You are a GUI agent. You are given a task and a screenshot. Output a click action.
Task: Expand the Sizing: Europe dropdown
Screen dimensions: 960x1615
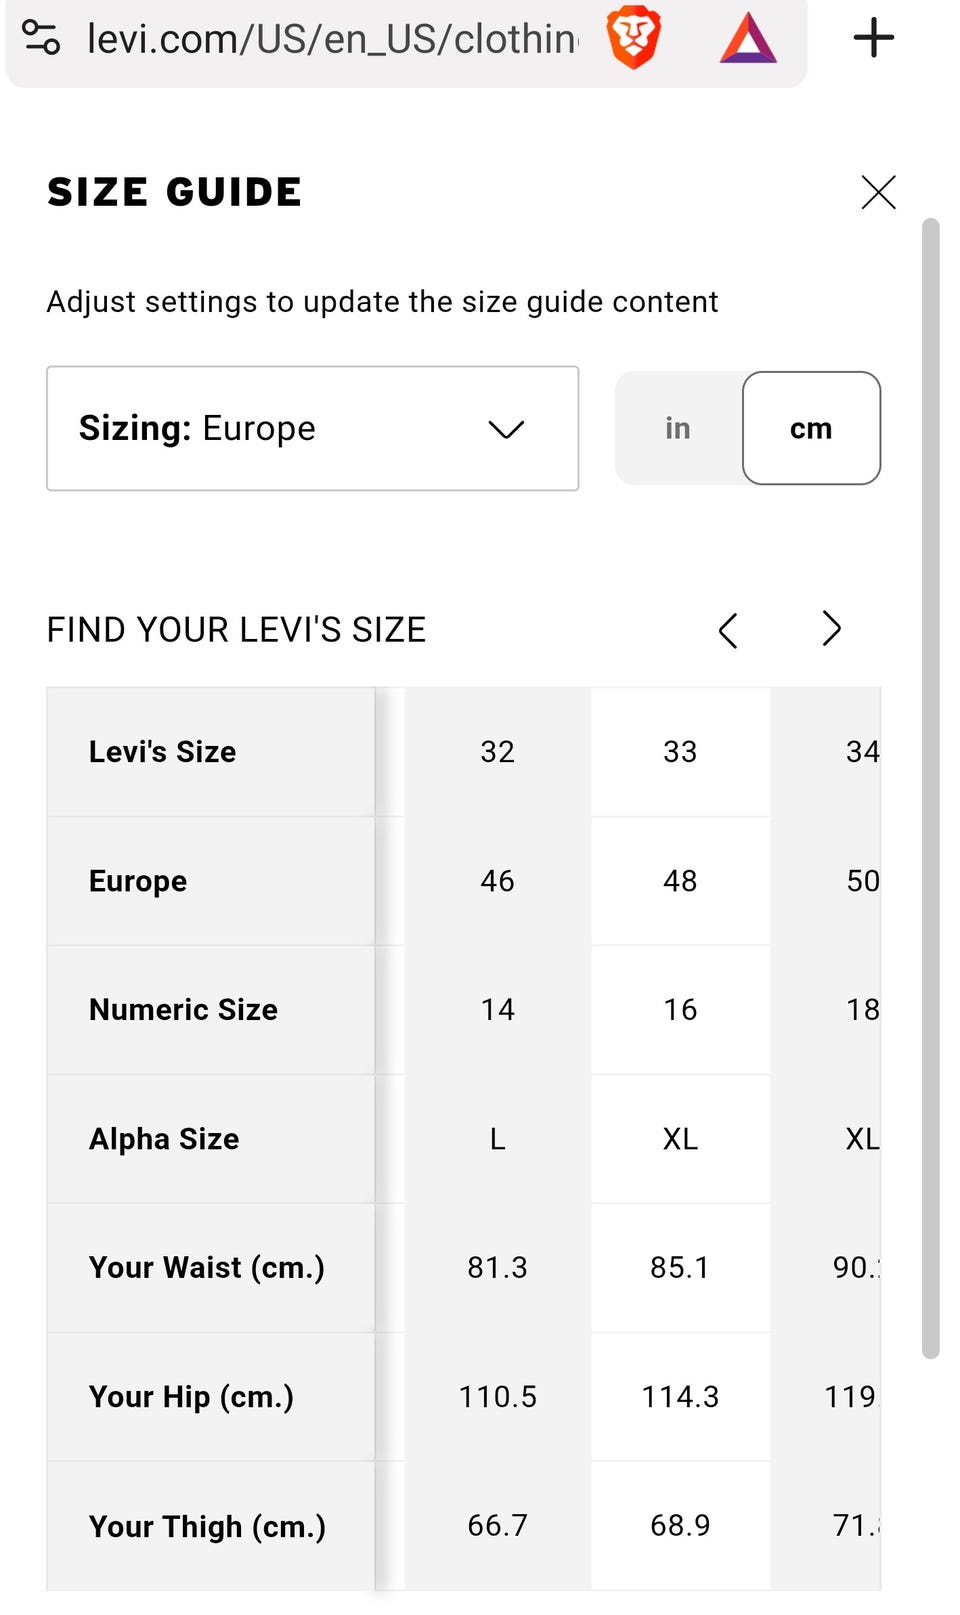point(312,428)
